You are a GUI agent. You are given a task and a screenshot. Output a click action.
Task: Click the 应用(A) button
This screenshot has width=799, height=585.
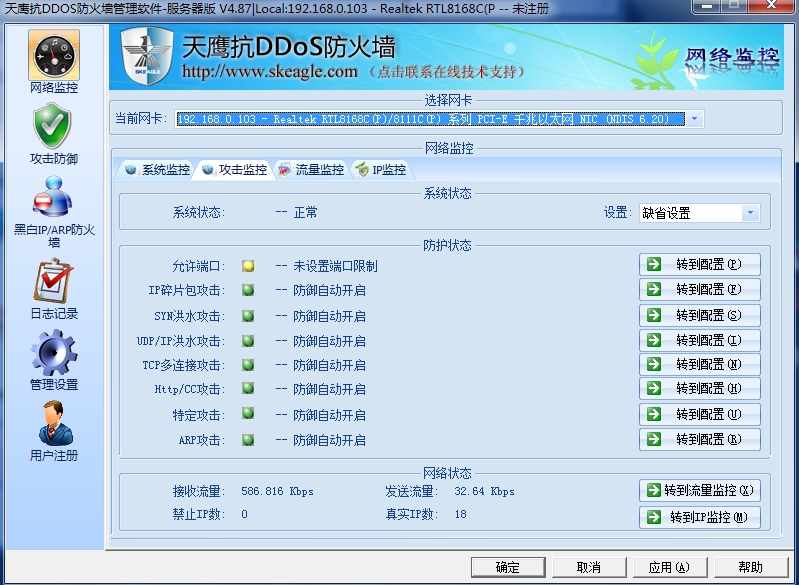tap(670, 567)
